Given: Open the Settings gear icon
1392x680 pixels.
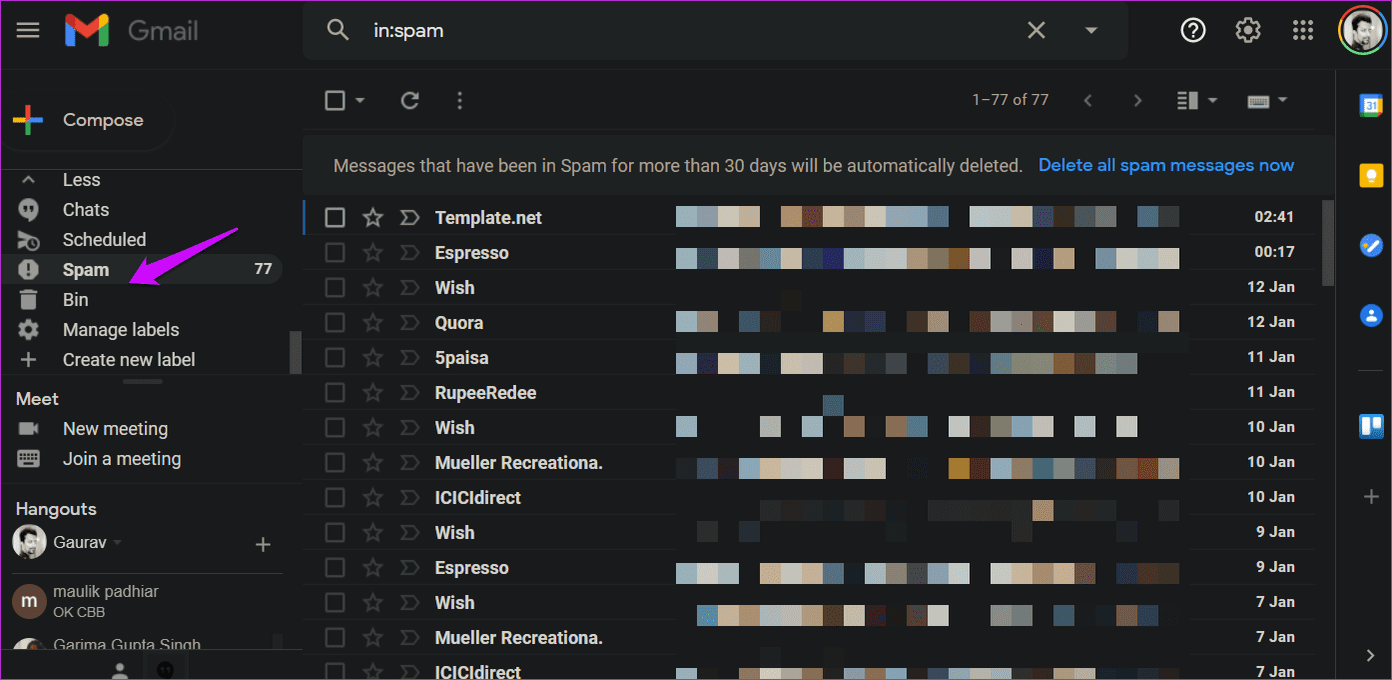Looking at the screenshot, I should tap(1248, 30).
